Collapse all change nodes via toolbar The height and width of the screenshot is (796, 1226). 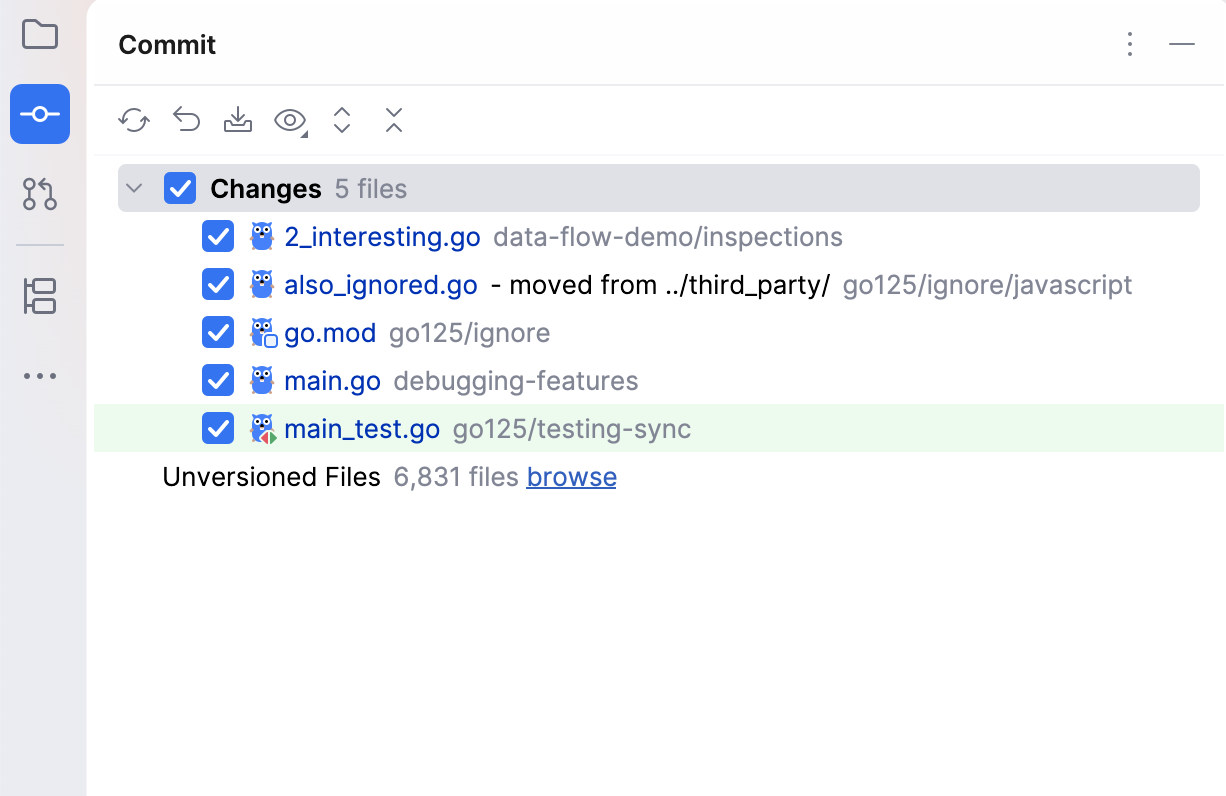[393, 120]
